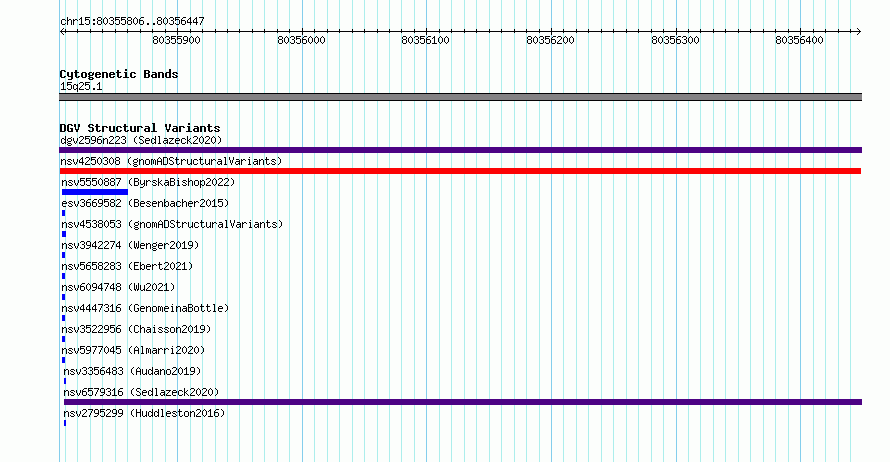Open the nsv3522956 (Chaisson2019) variant
The width and height of the screenshot is (890, 462).
tap(136, 329)
